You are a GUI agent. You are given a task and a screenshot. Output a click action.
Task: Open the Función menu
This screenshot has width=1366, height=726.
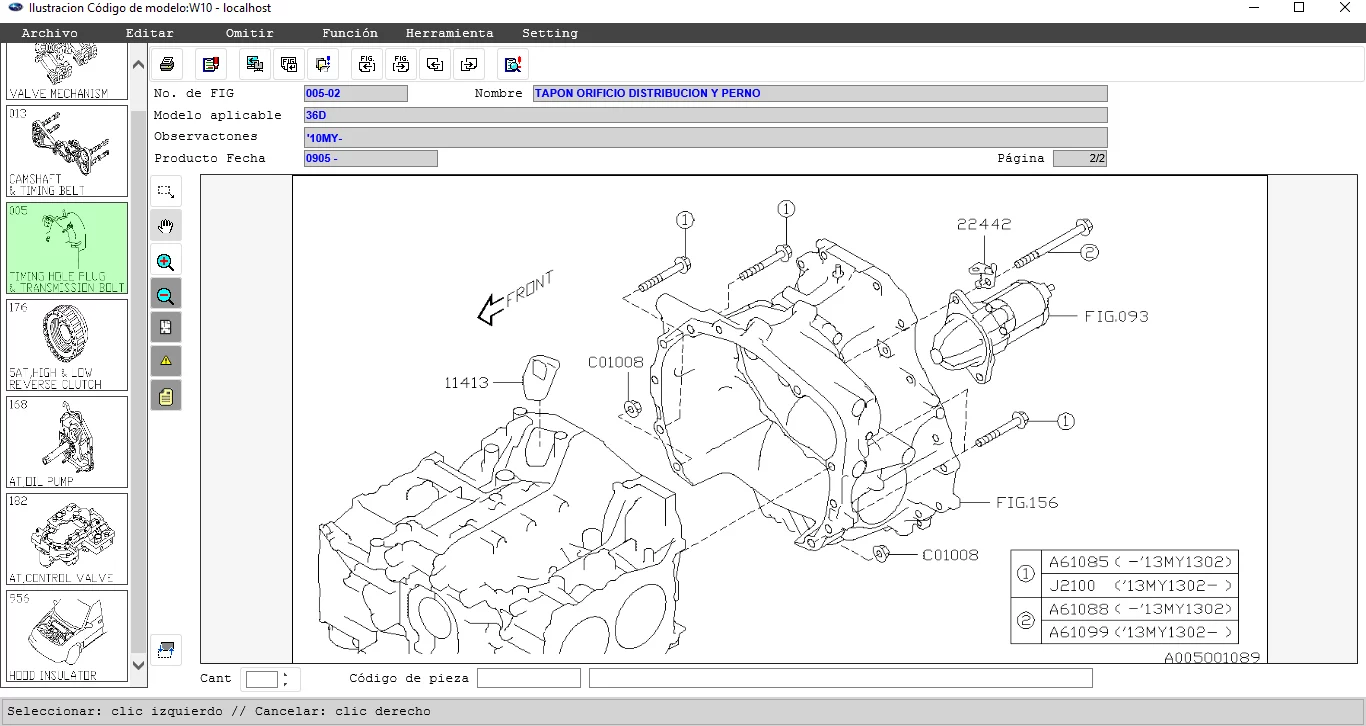(x=350, y=33)
